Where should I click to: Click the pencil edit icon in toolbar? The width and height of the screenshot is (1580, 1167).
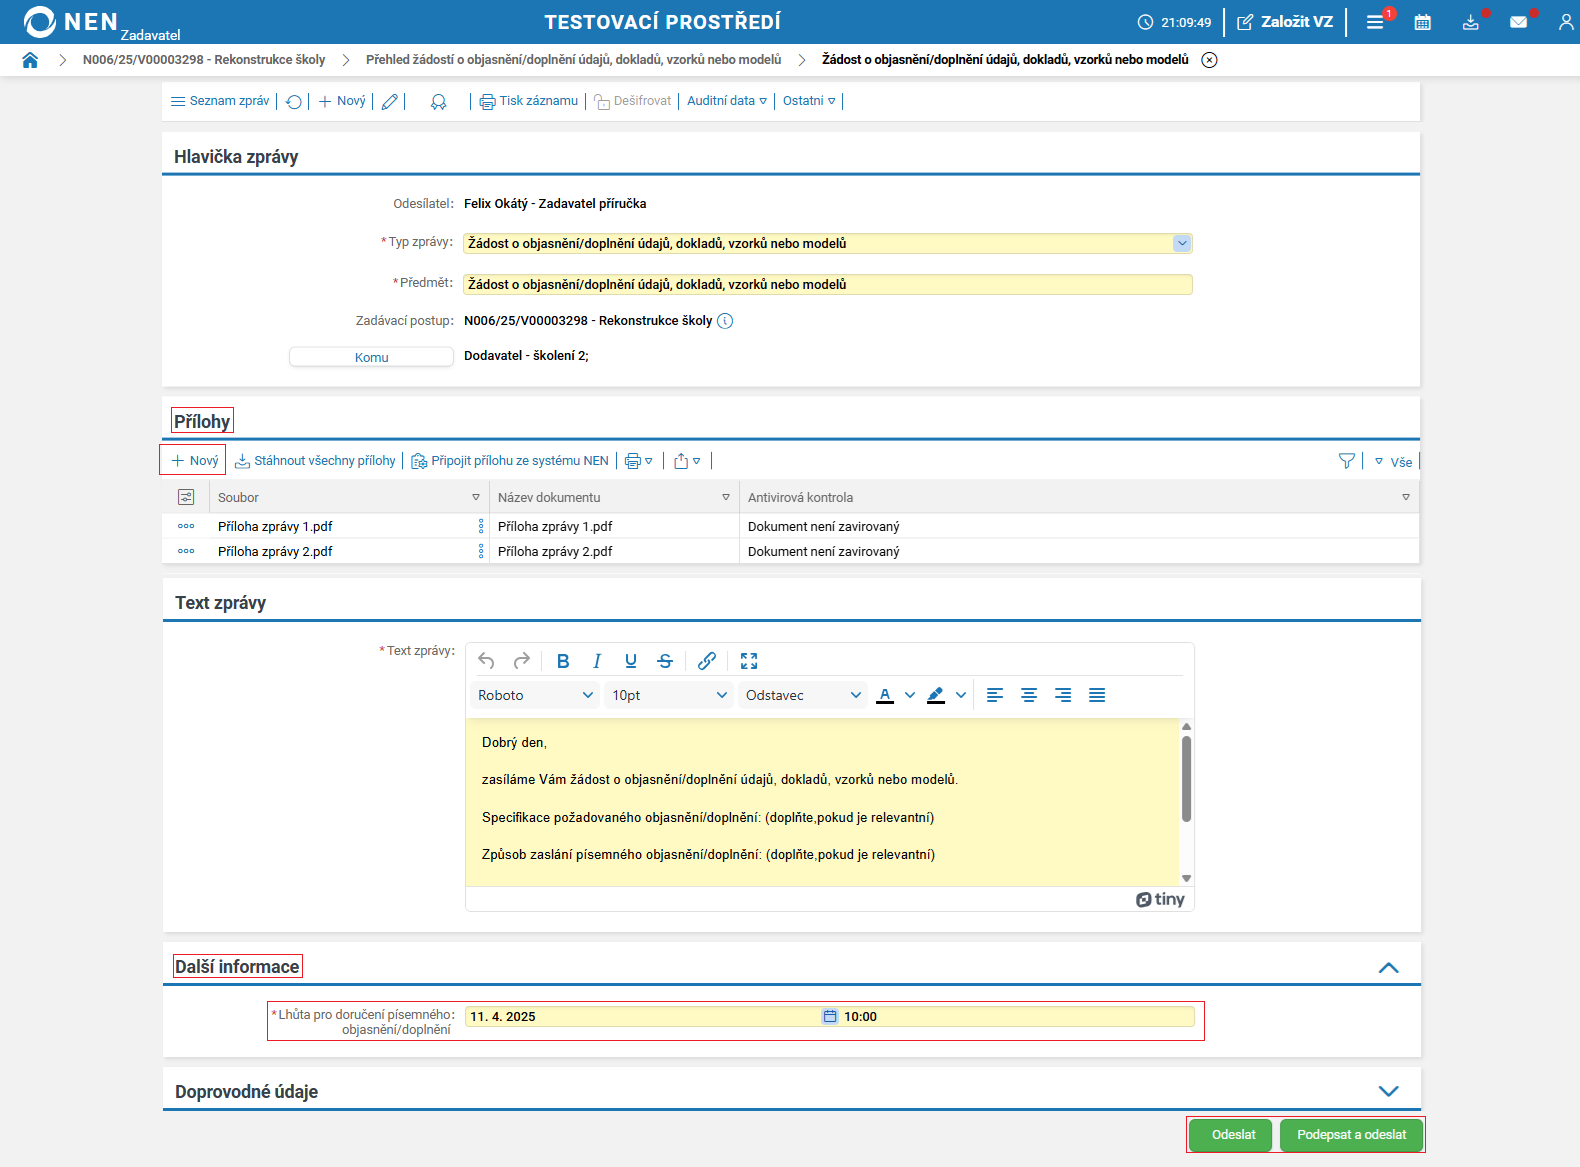pyautogui.click(x=390, y=101)
